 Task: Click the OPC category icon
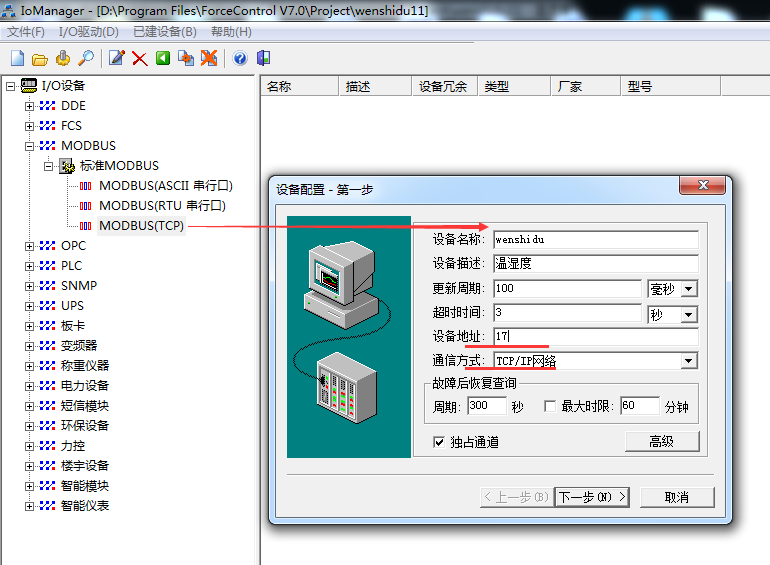47,246
